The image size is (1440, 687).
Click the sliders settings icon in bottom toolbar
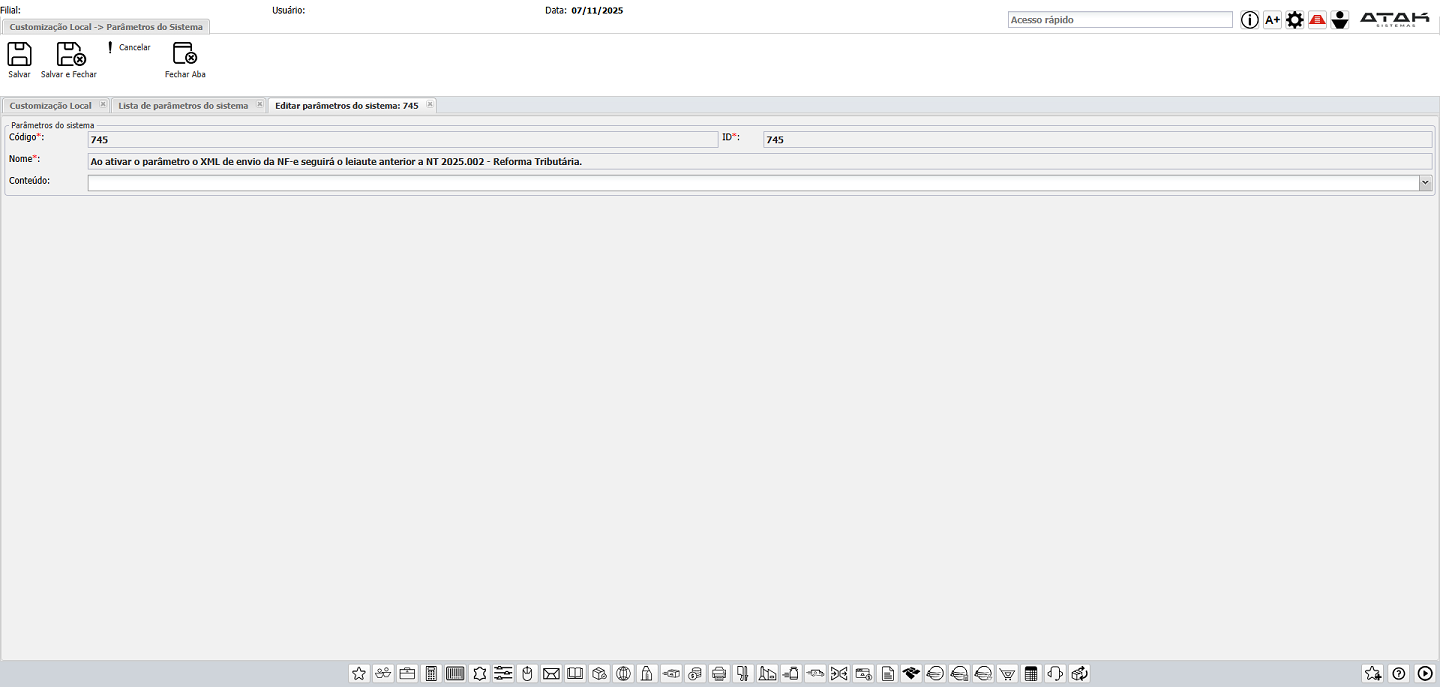503,674
